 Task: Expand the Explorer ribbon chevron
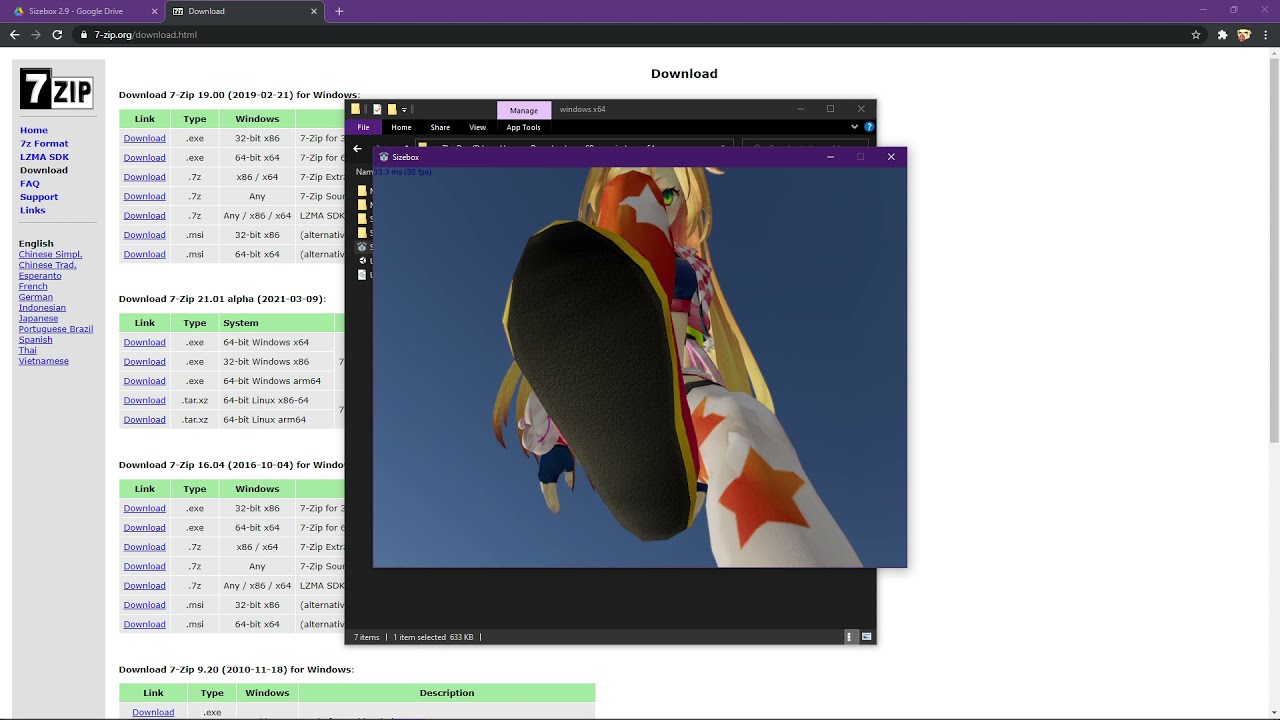pyautogui.click(x=854, y=127)
